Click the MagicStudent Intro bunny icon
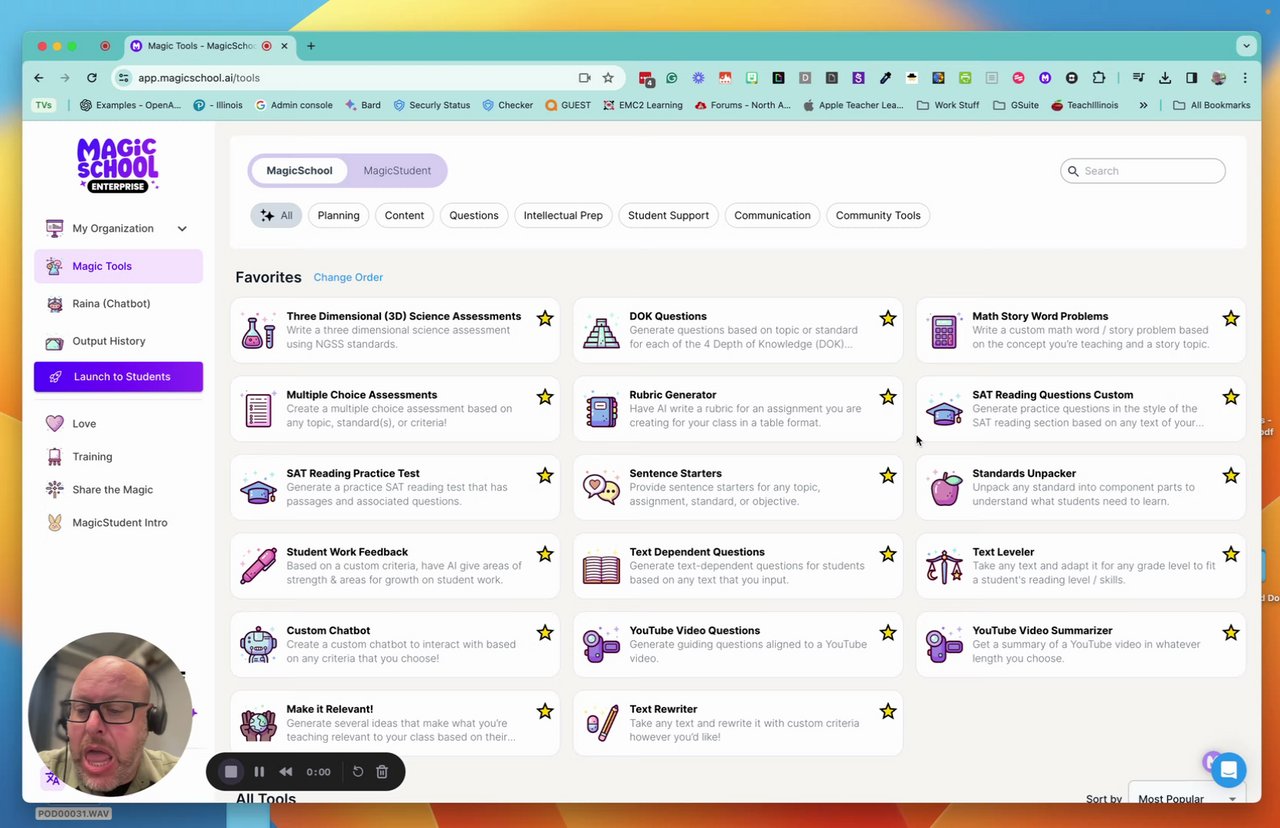Viewport: 1280px width, 828px height. pyautogui.click(x=54, y=523)
